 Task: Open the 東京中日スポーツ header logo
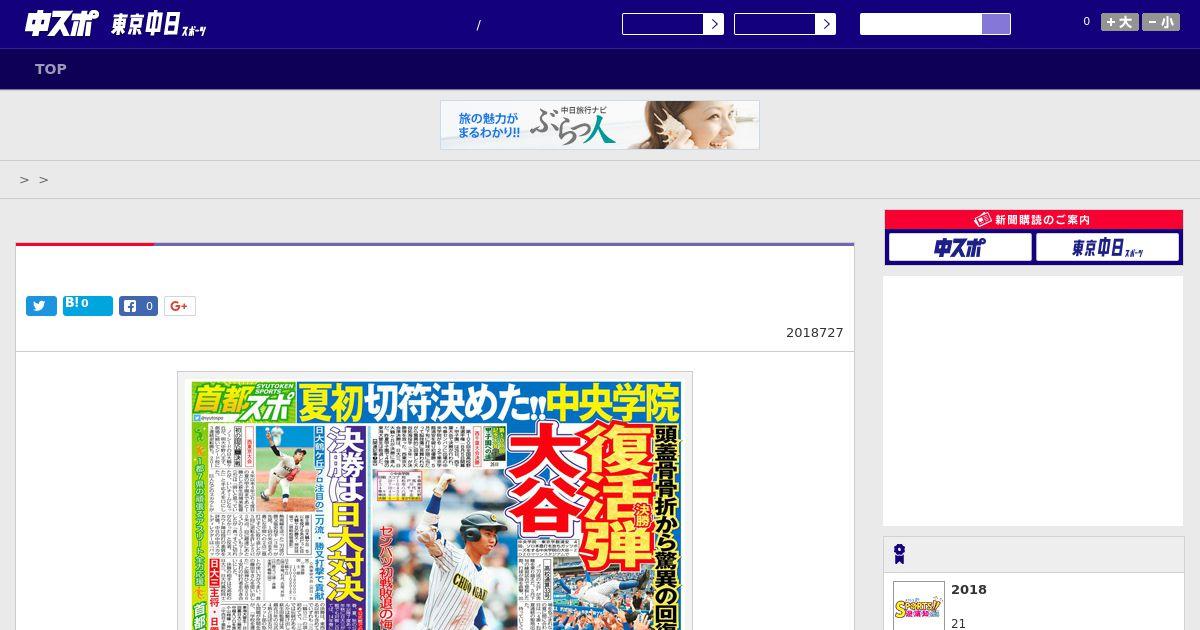coord(159,25)
